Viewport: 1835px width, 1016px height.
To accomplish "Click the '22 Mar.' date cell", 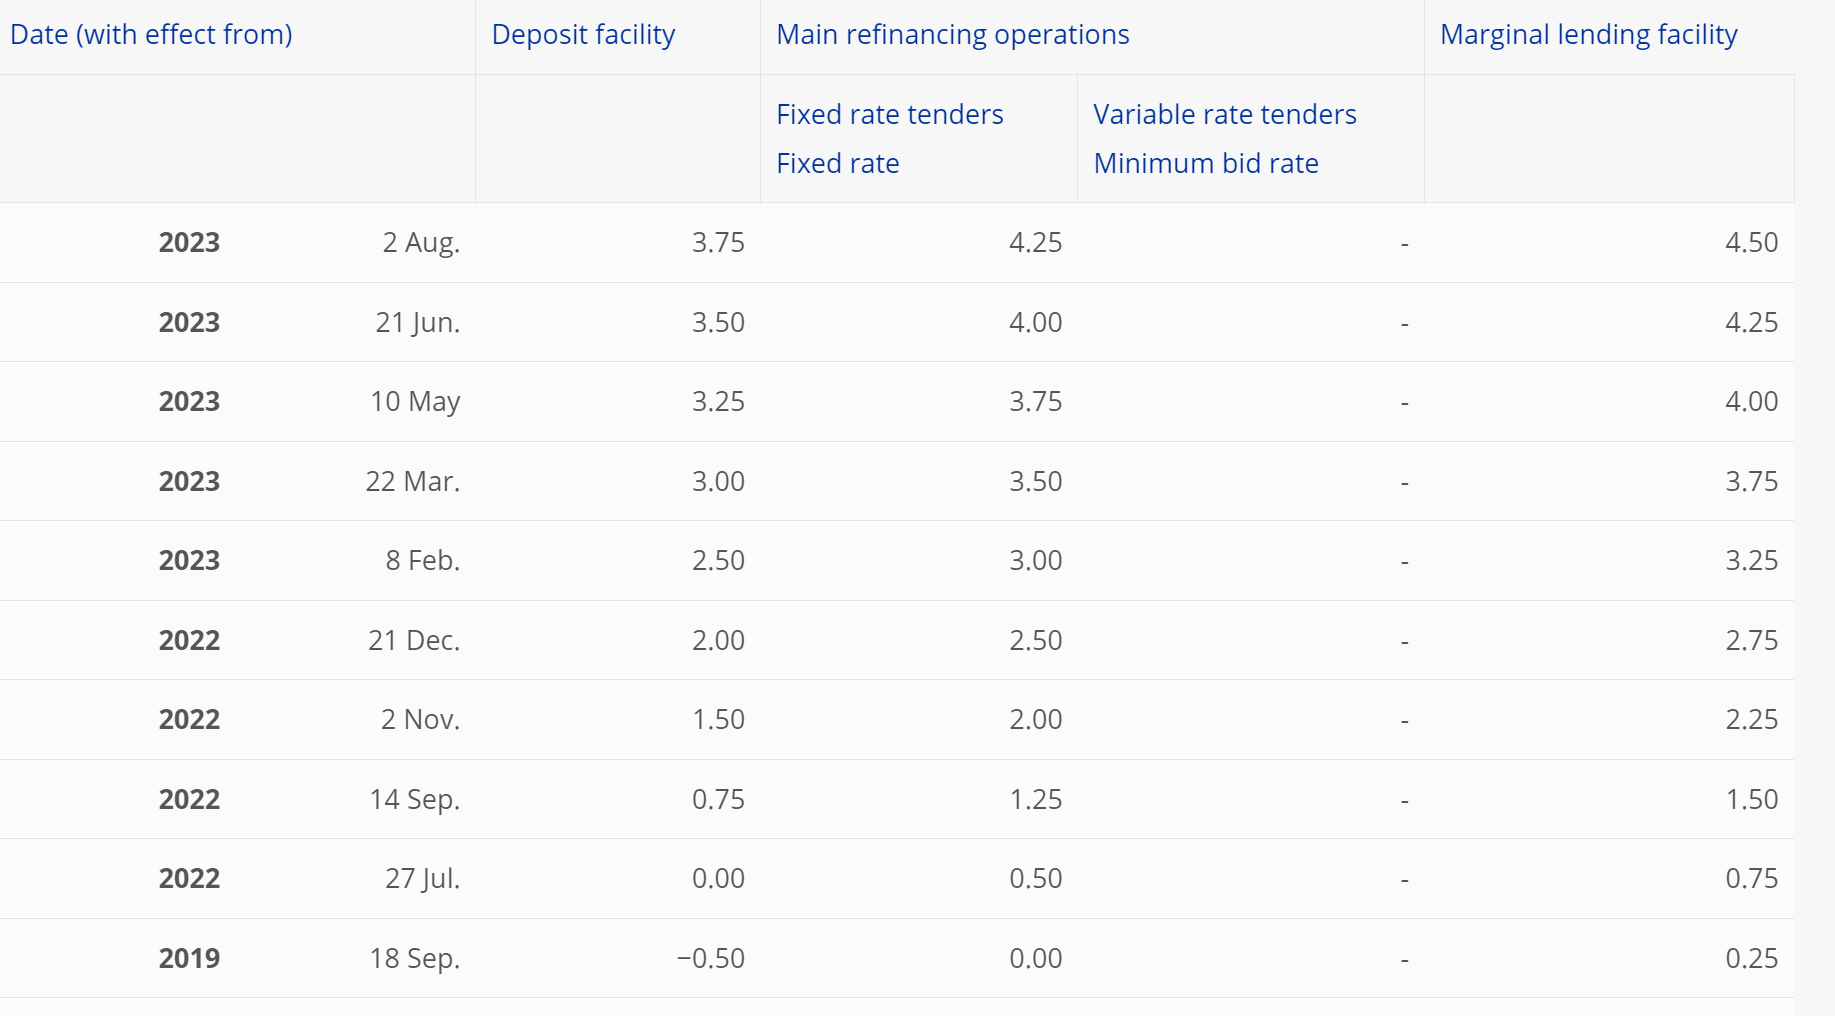I will point(412,482).
